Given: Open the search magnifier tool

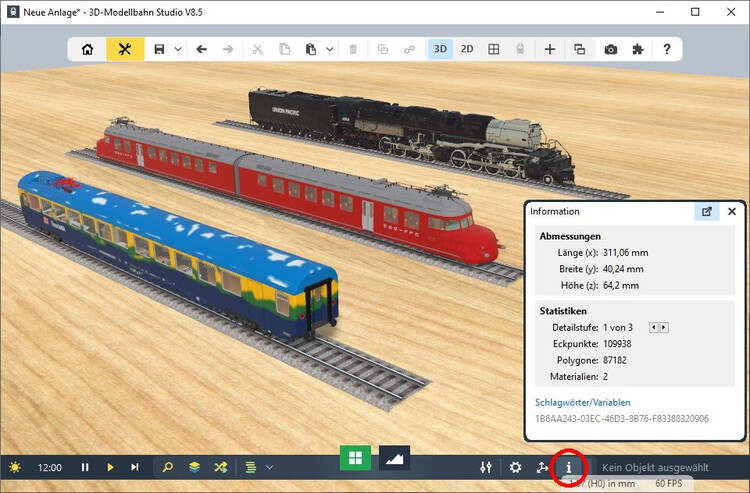Looking at the screenshot, I should point(167,467).
